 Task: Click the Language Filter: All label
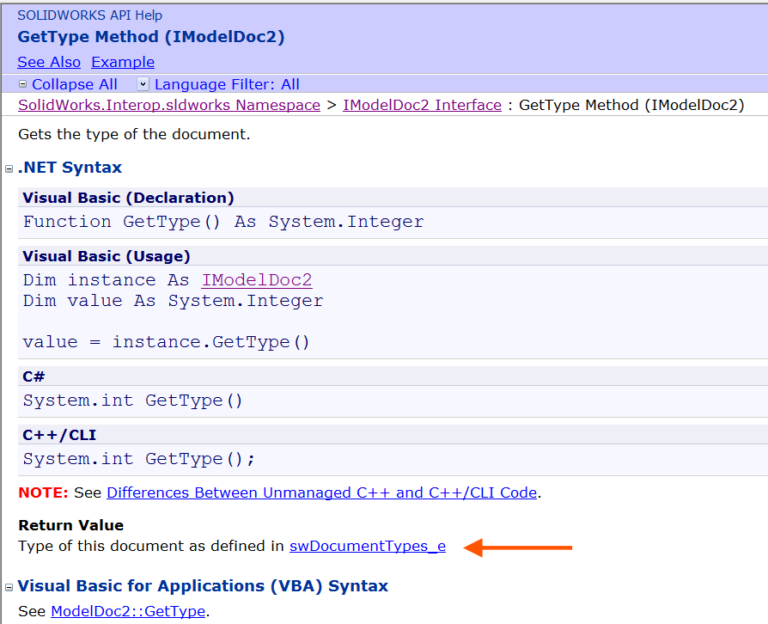227,84
